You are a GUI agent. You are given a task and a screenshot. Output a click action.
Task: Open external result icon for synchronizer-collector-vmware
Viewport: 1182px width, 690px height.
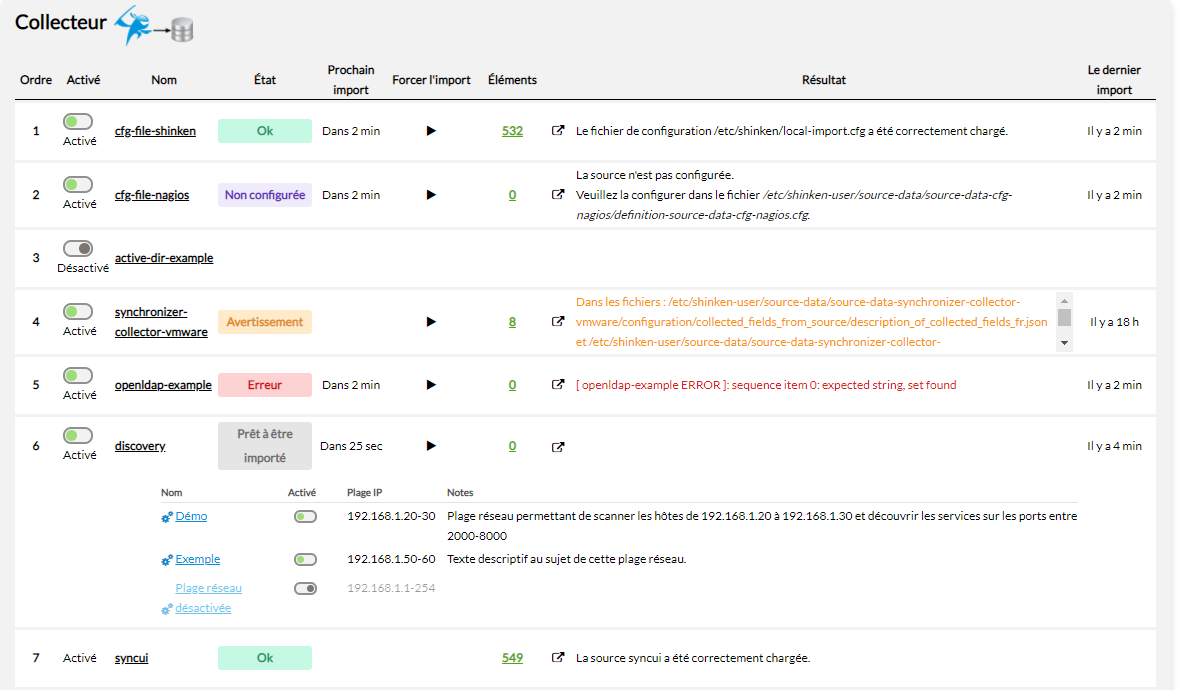pos(558,322)
